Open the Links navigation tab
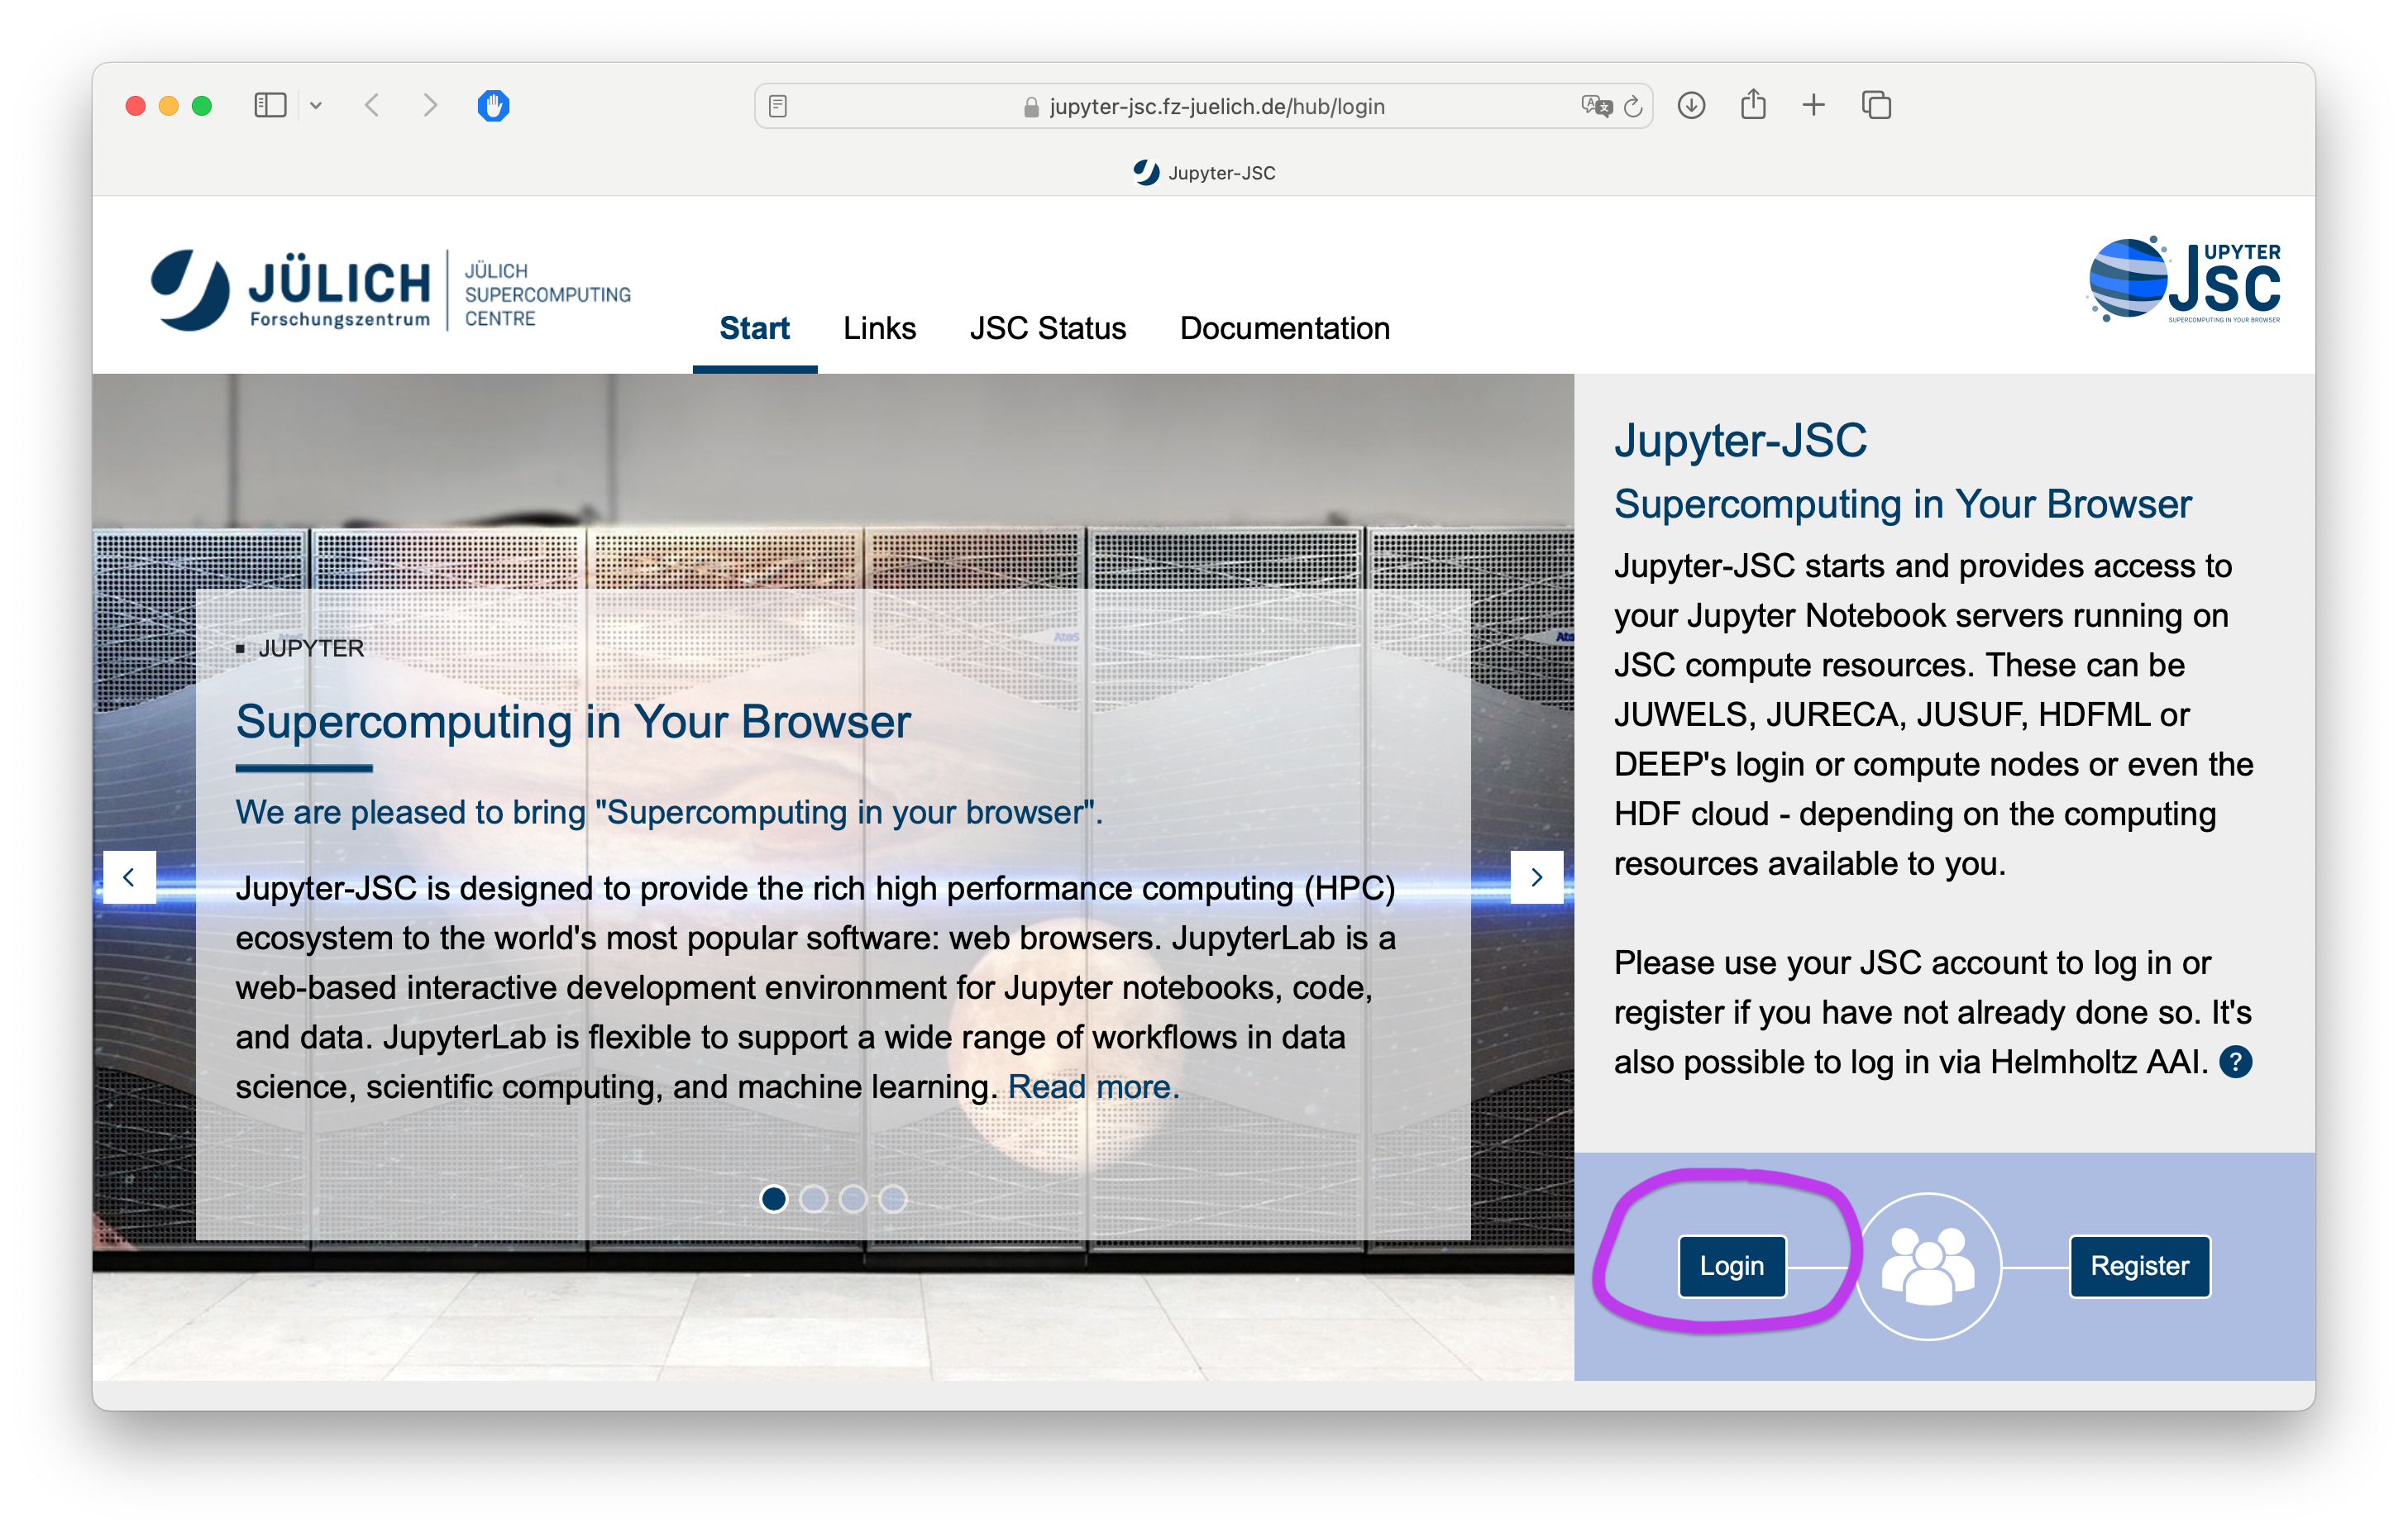The image size is (2408, 1533). pyautogui.click(x=879, y=328)
